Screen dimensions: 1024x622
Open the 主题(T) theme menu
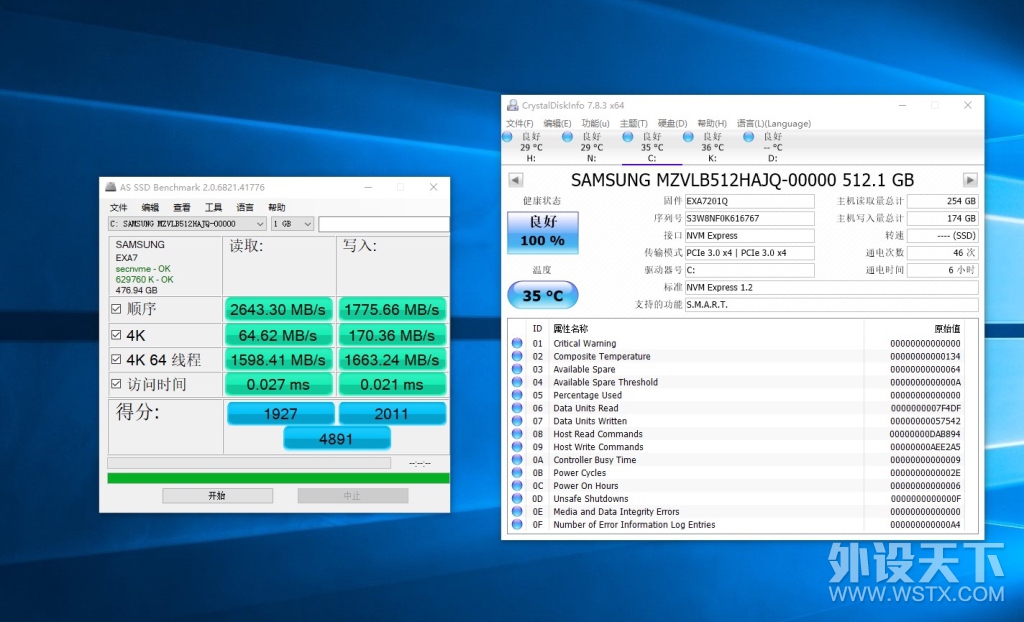(x=633, y=123)
